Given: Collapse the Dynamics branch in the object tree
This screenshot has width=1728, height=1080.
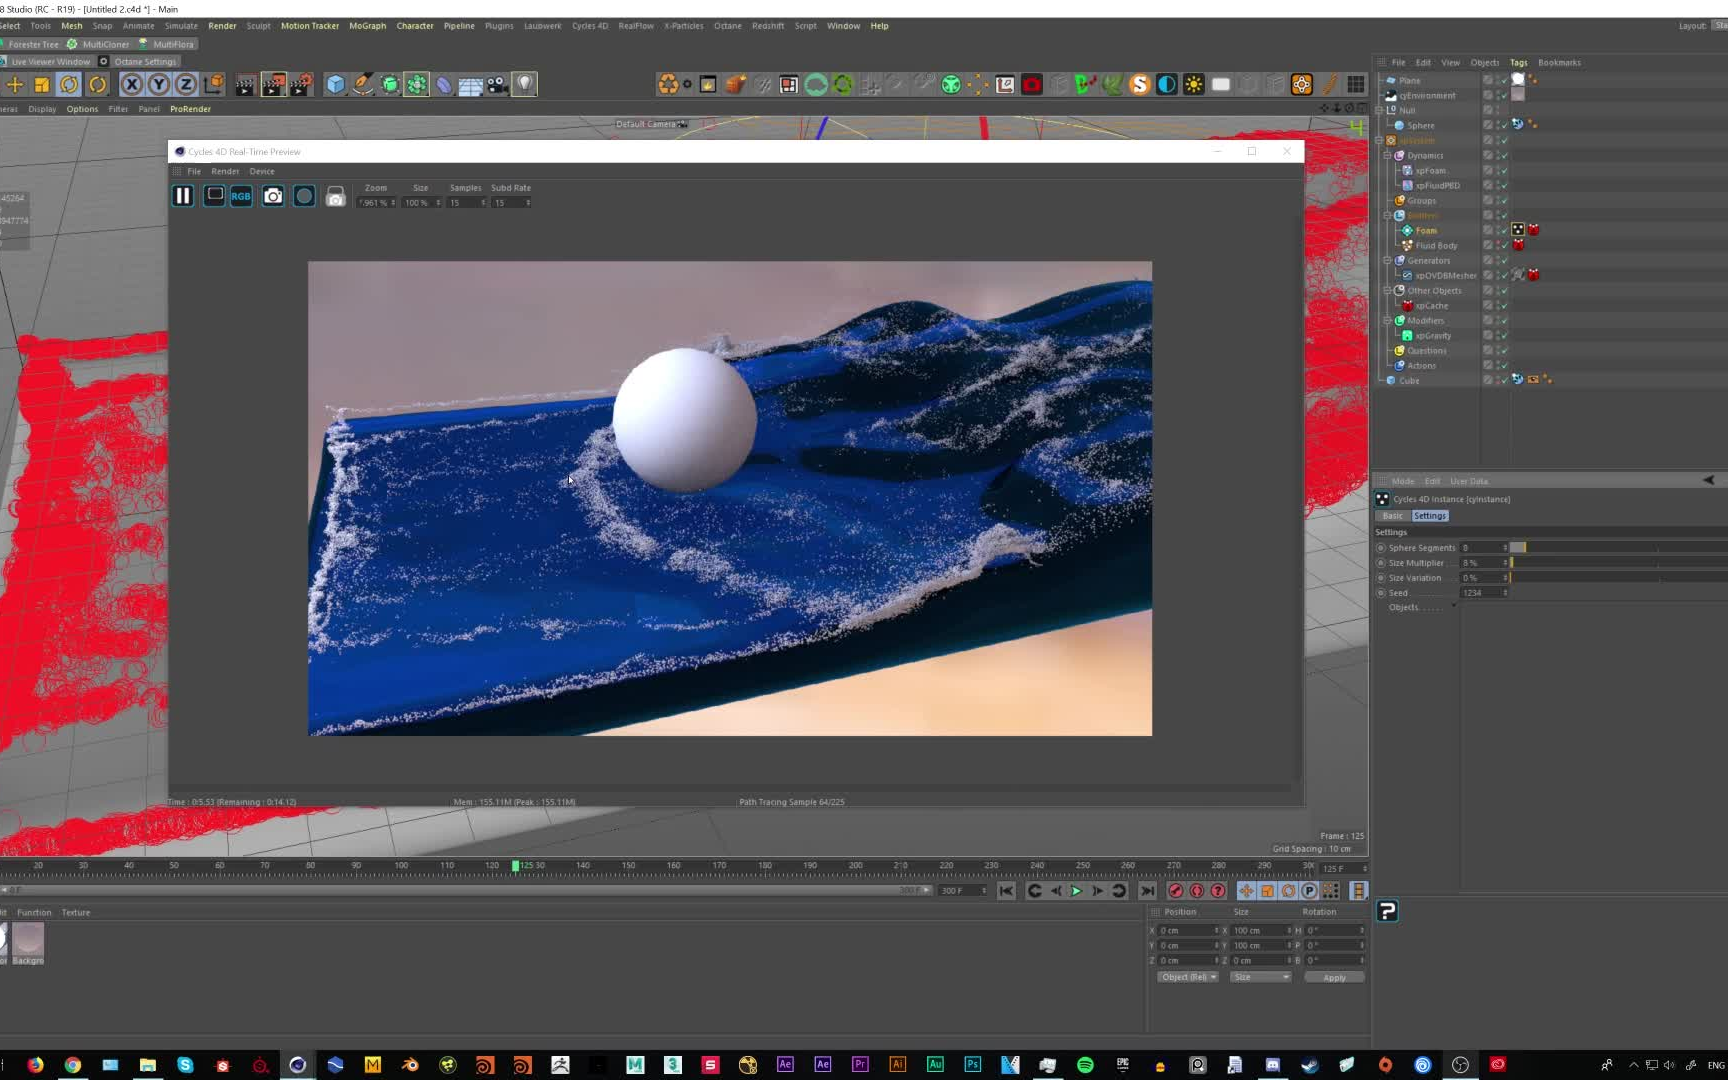Looking at the screenshot, I should [x=1388, y=155].
